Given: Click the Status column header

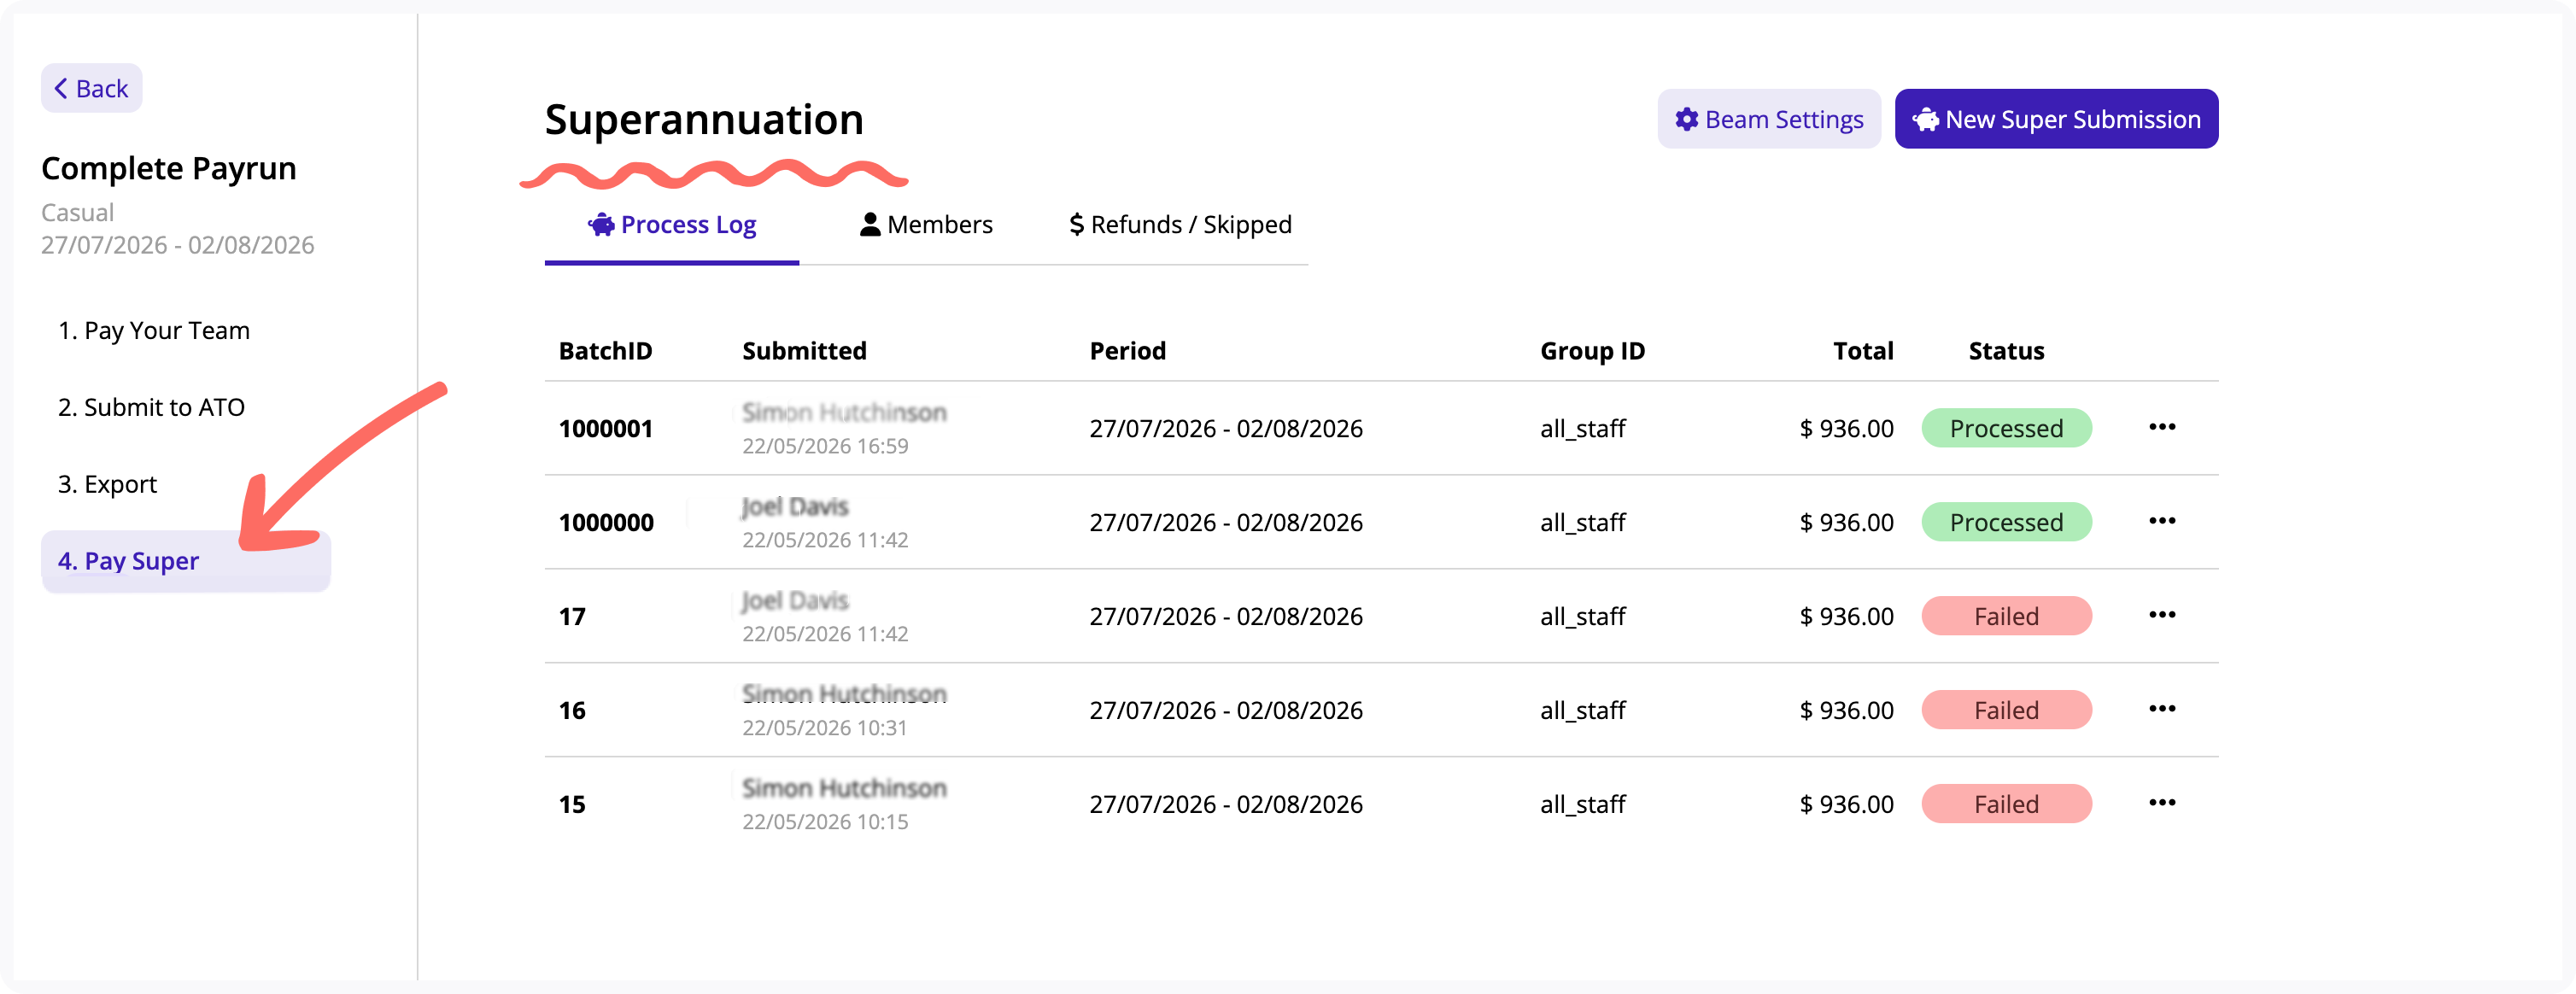Looking at the screenshot, I should click(x=2006, y=351).
